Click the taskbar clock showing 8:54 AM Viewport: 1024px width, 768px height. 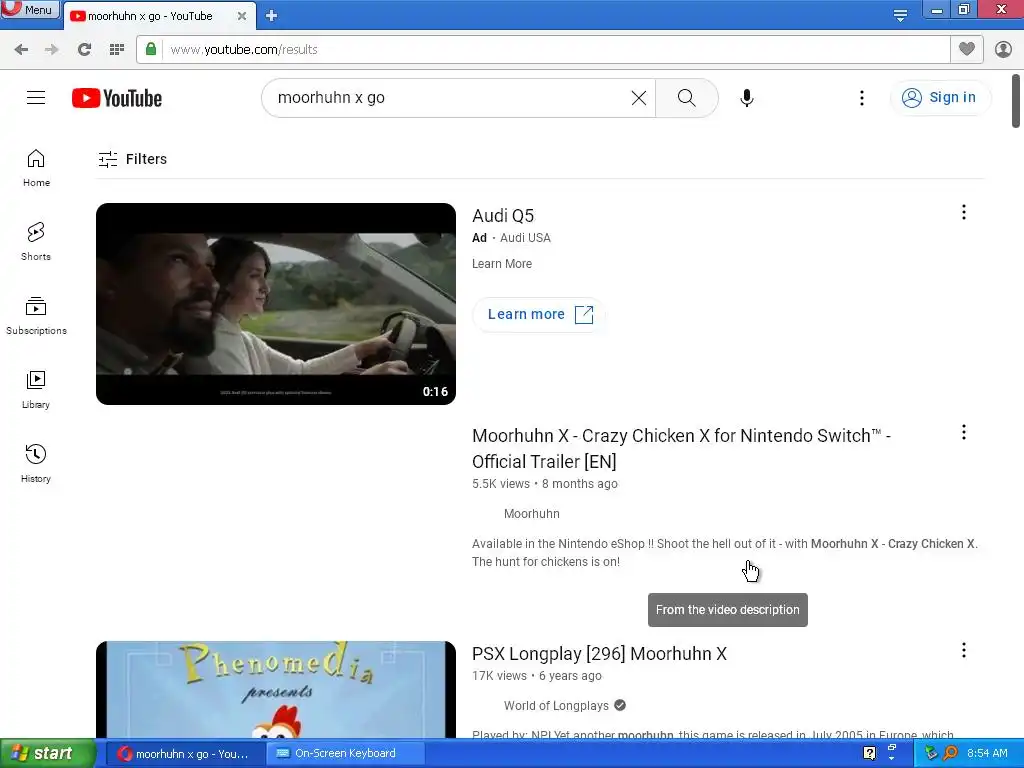click(x=987, y=754)
